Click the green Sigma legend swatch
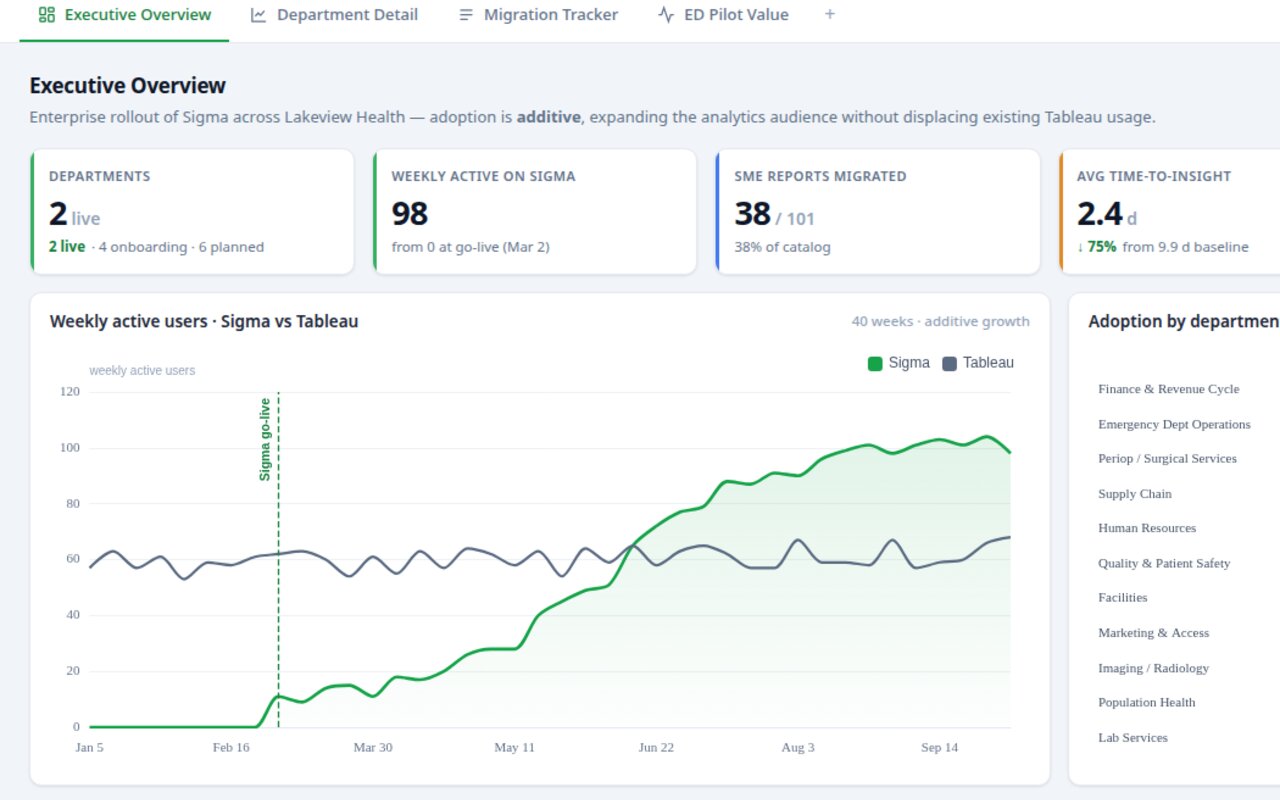Viewport: 1280px width, 800px height. pyautogui.click(x=875, y=363)
